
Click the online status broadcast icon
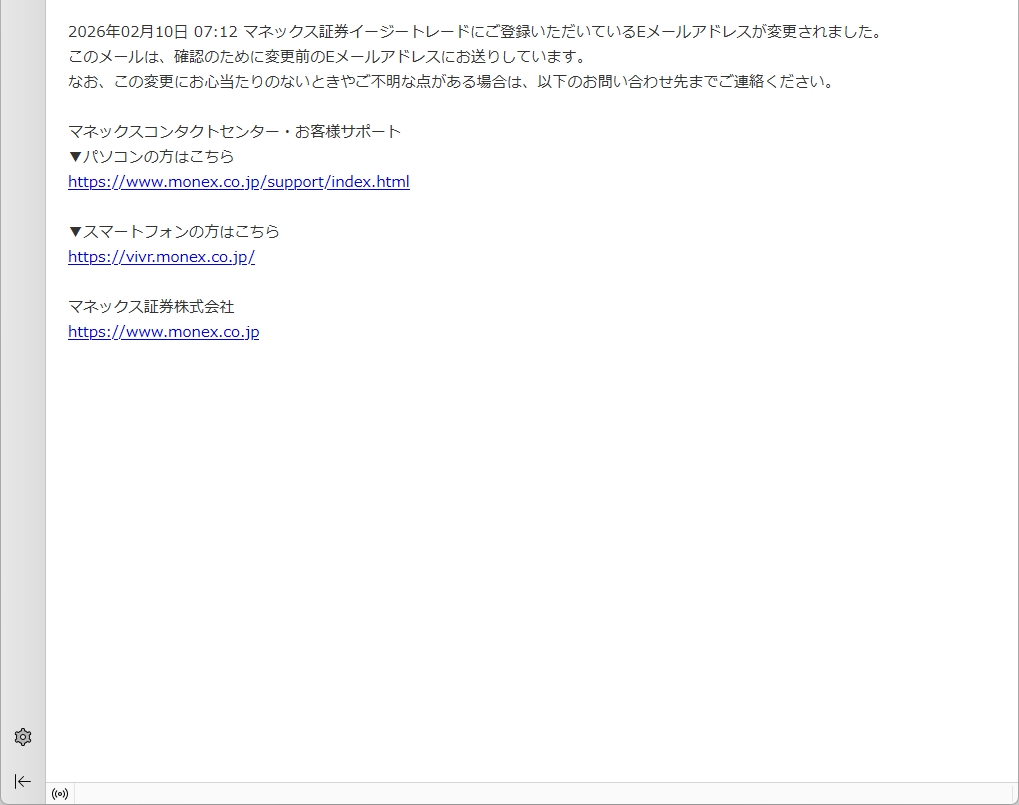click(60, 794)
